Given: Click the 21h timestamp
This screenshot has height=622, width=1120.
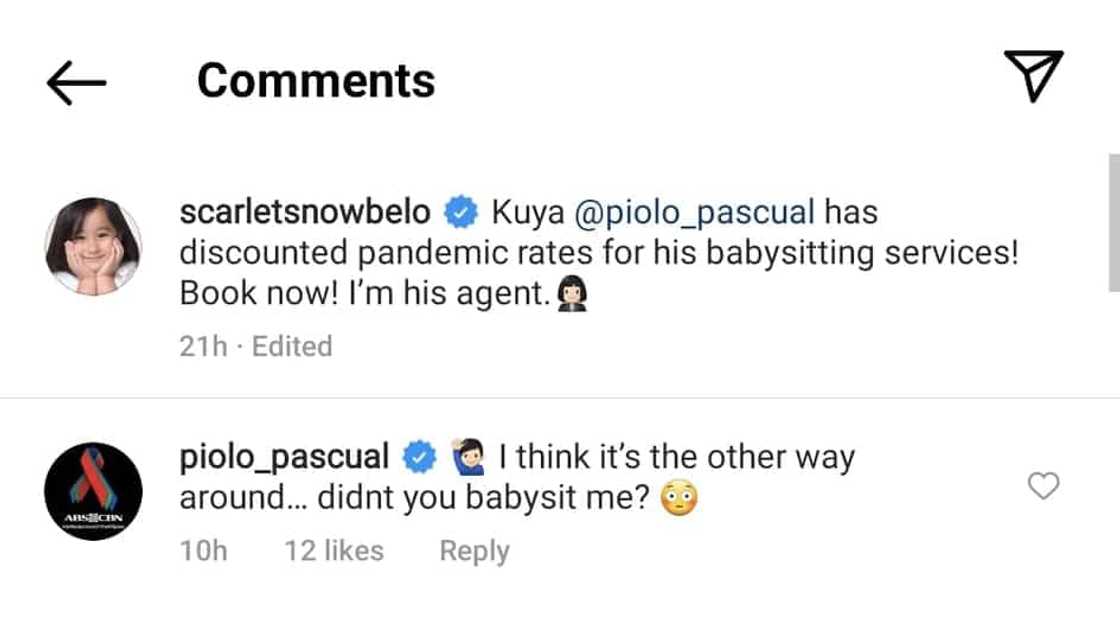Looking at the screenshot, I should (x=203, y=346).
